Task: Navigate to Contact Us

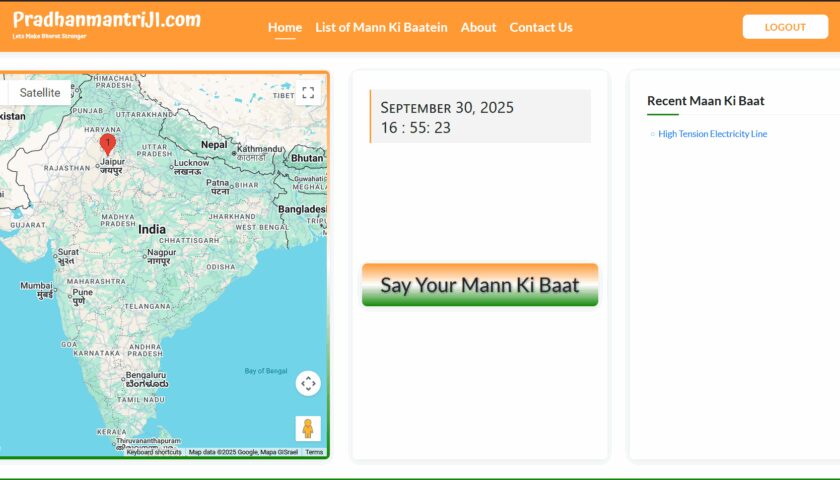Action: (541, 27)
